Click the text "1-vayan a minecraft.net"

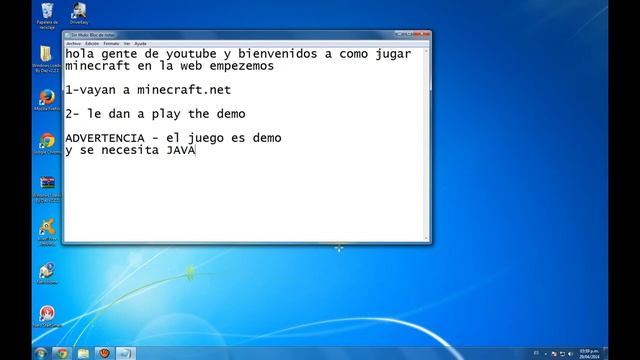coord(148,90)
